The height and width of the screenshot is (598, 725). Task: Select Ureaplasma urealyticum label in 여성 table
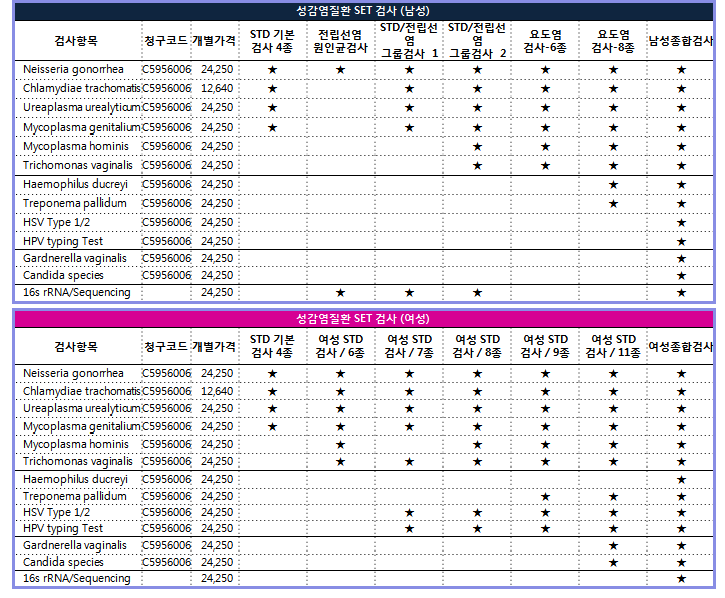(x=81, y=409)
